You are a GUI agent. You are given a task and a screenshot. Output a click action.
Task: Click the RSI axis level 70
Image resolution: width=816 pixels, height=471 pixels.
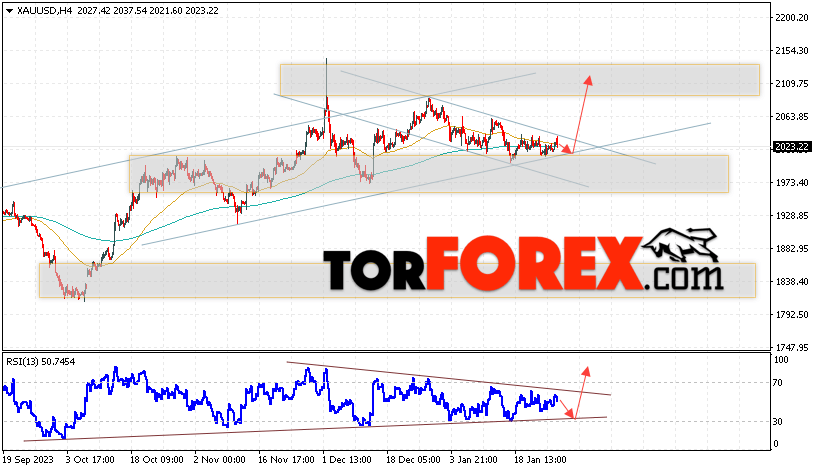(x=777, y=383)
